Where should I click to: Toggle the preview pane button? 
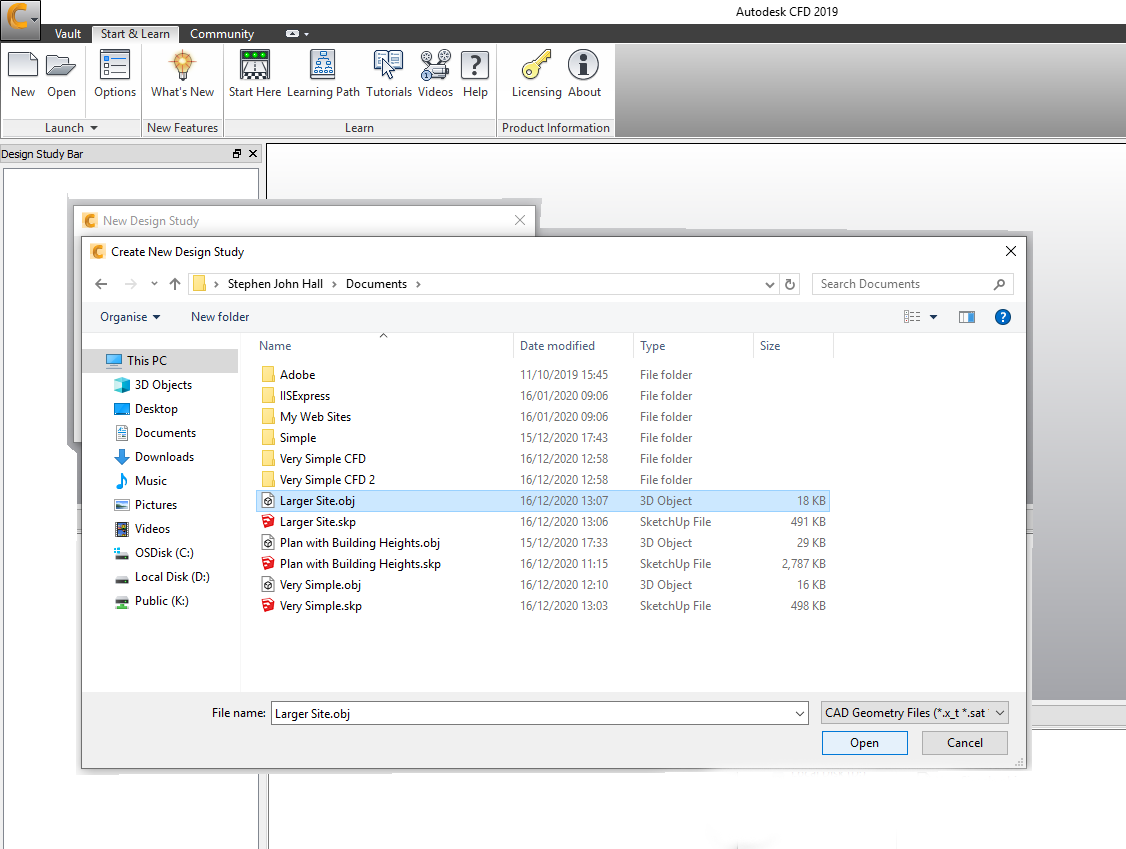[x=966, y=317]
